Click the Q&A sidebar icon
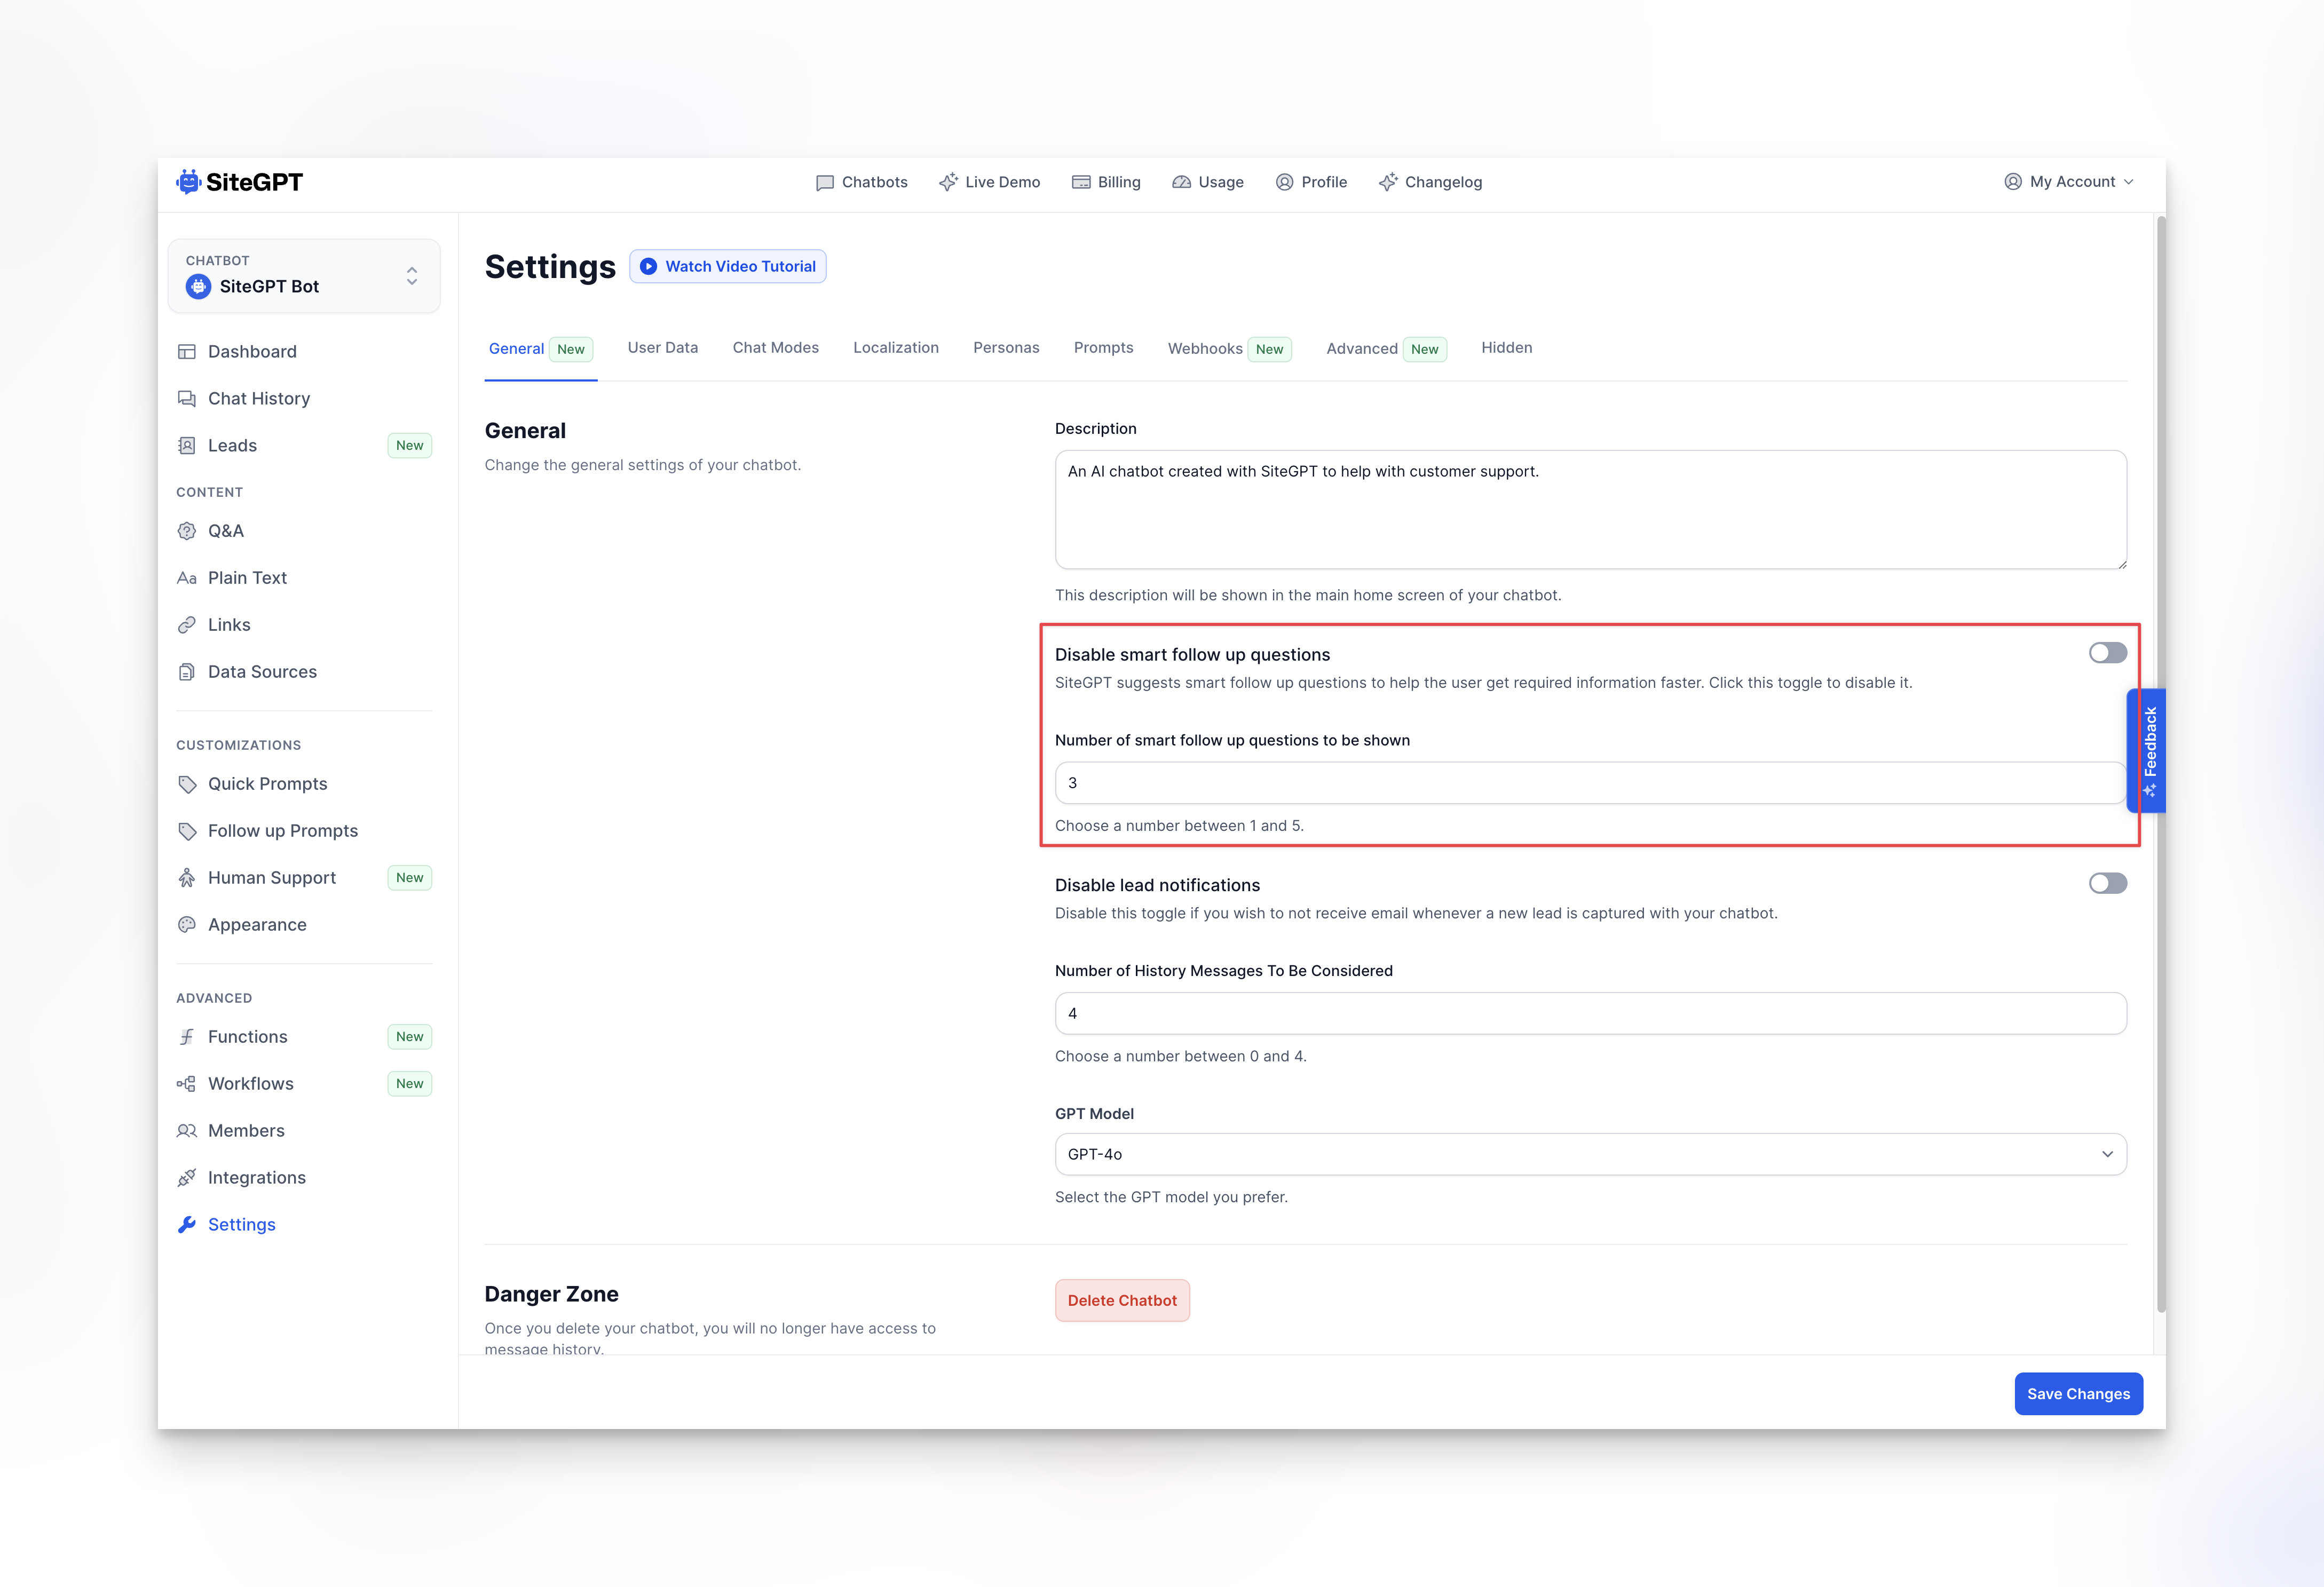Viewport: 2324px width, 1587px height. coord(186,531)
